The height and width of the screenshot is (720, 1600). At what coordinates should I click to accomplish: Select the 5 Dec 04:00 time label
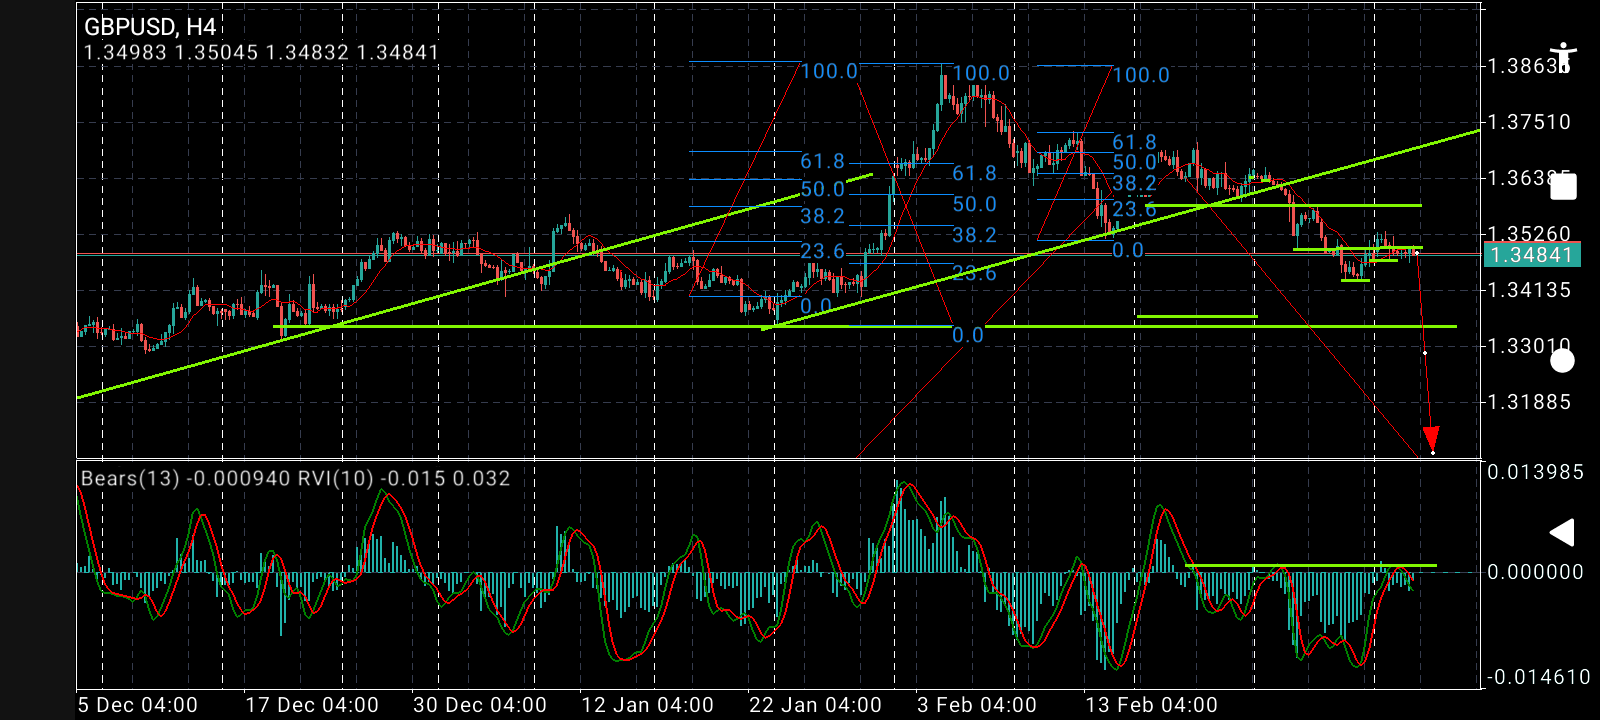(138, 705)
